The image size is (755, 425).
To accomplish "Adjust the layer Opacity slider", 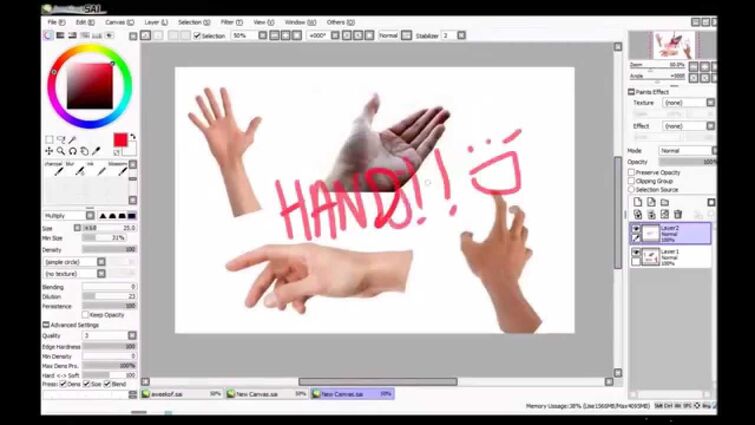I will (x=689, y=162).
